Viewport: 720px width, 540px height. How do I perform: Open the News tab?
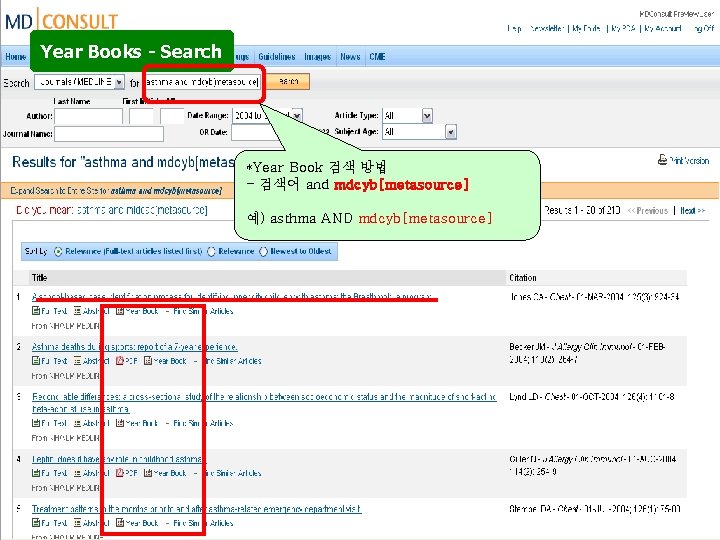click(350, 57)
